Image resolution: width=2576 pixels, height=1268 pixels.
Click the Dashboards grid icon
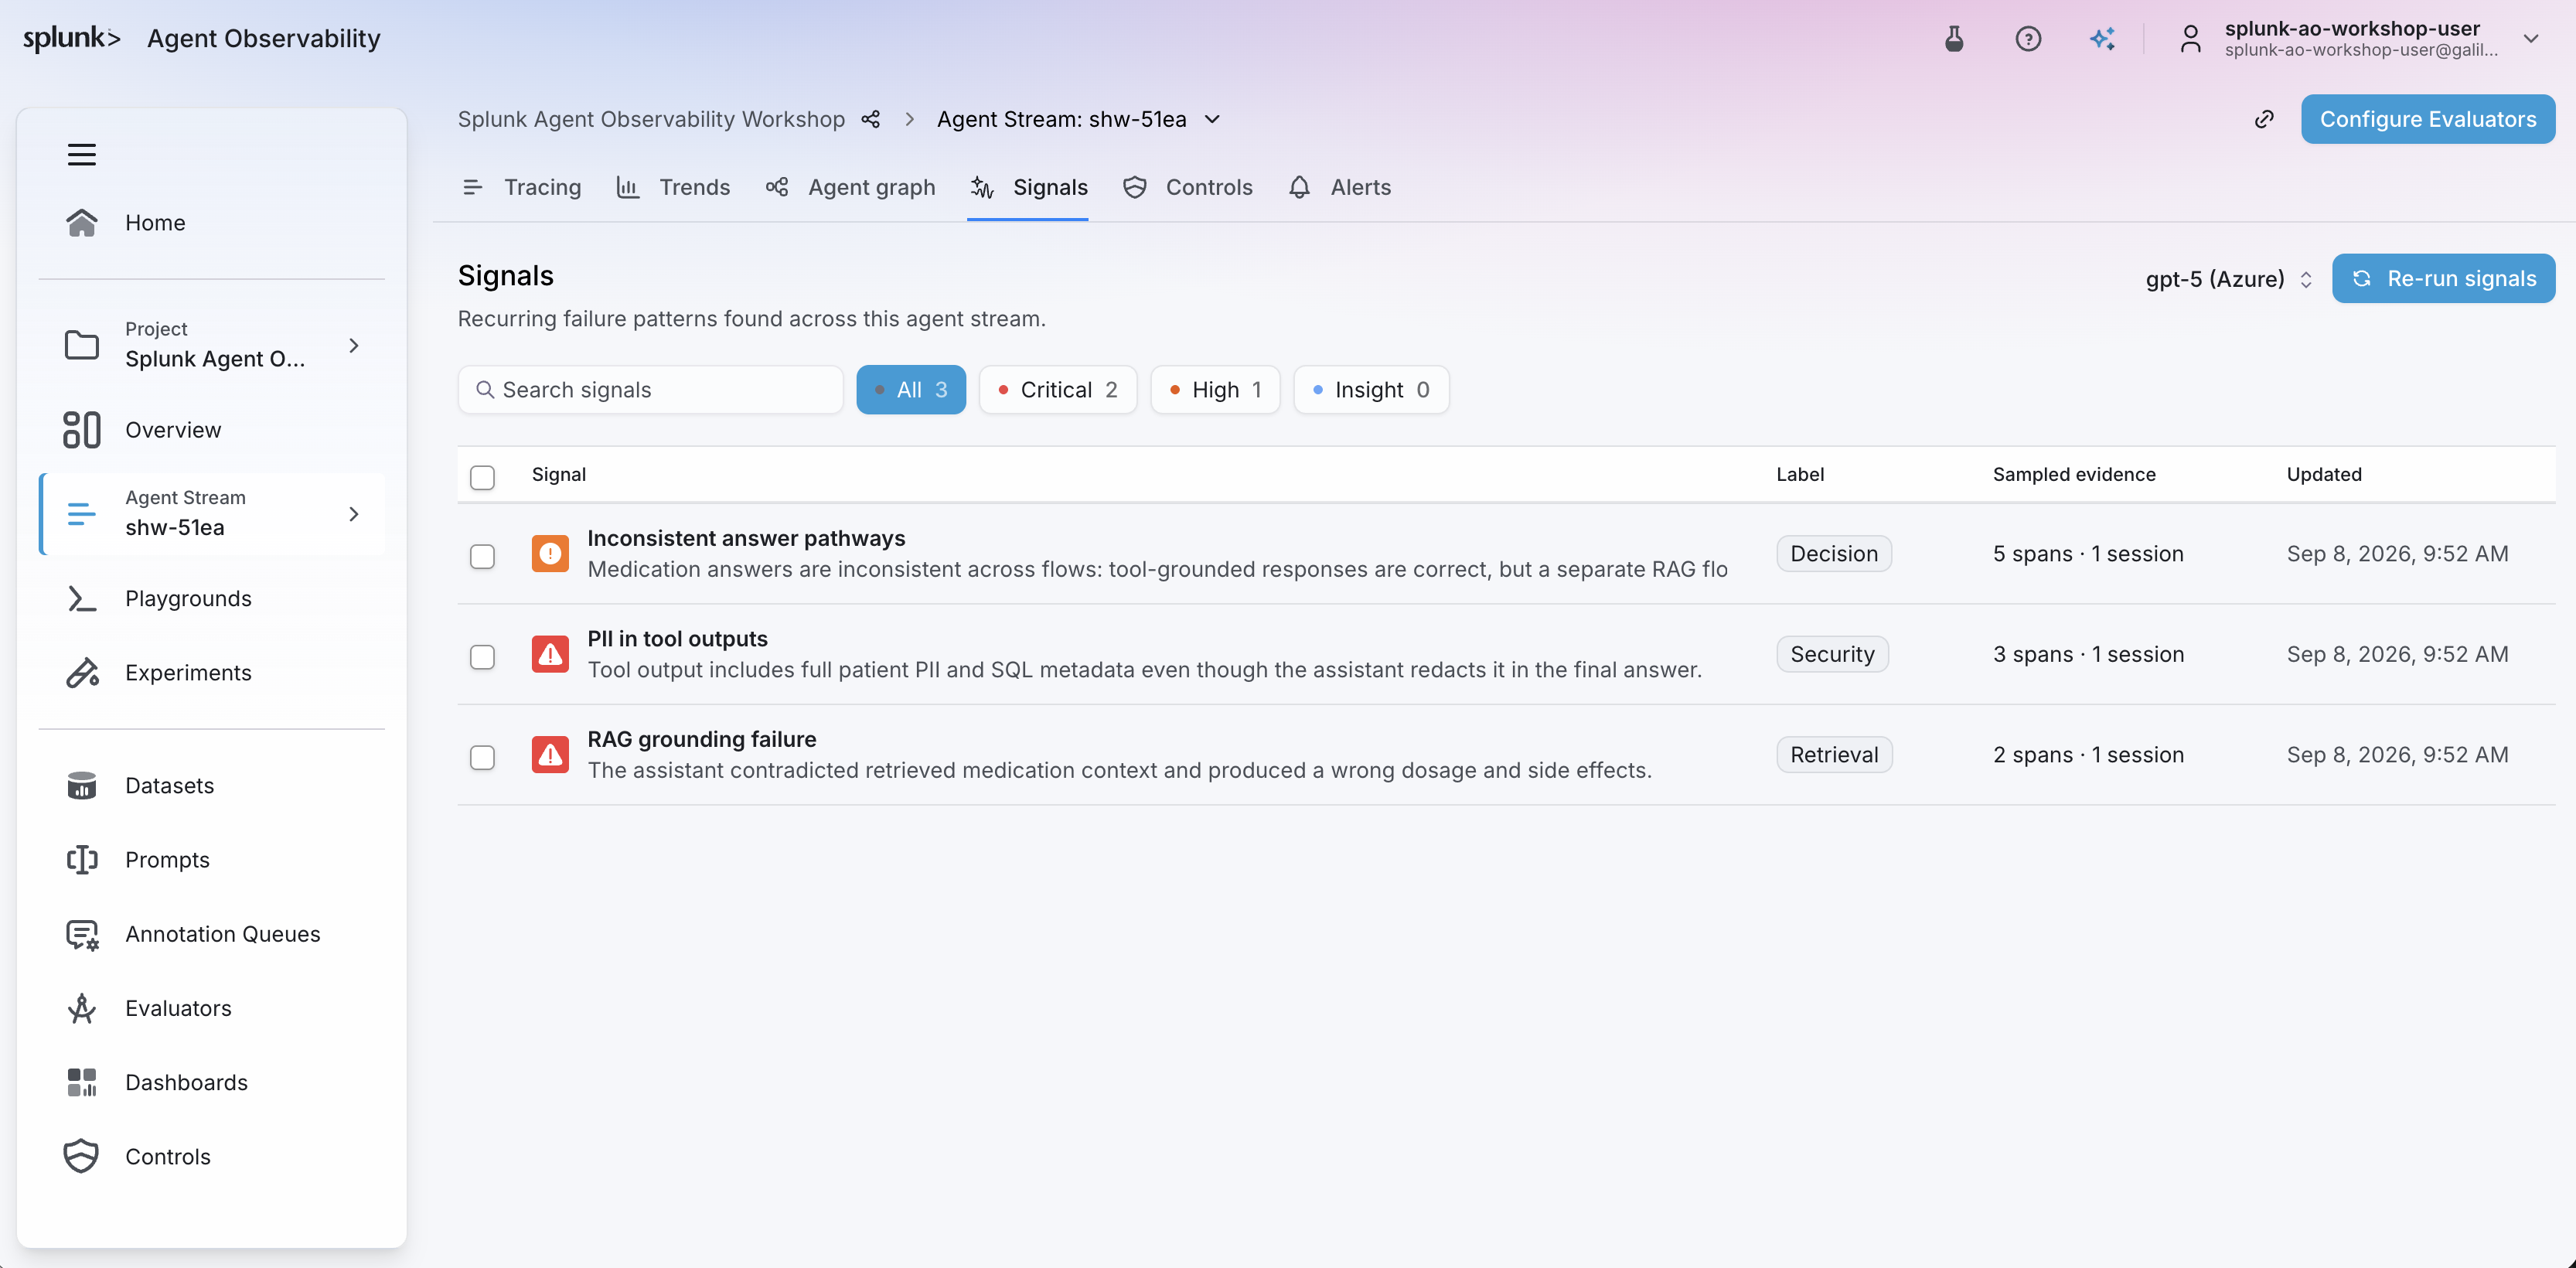[x=82, y=1082]
